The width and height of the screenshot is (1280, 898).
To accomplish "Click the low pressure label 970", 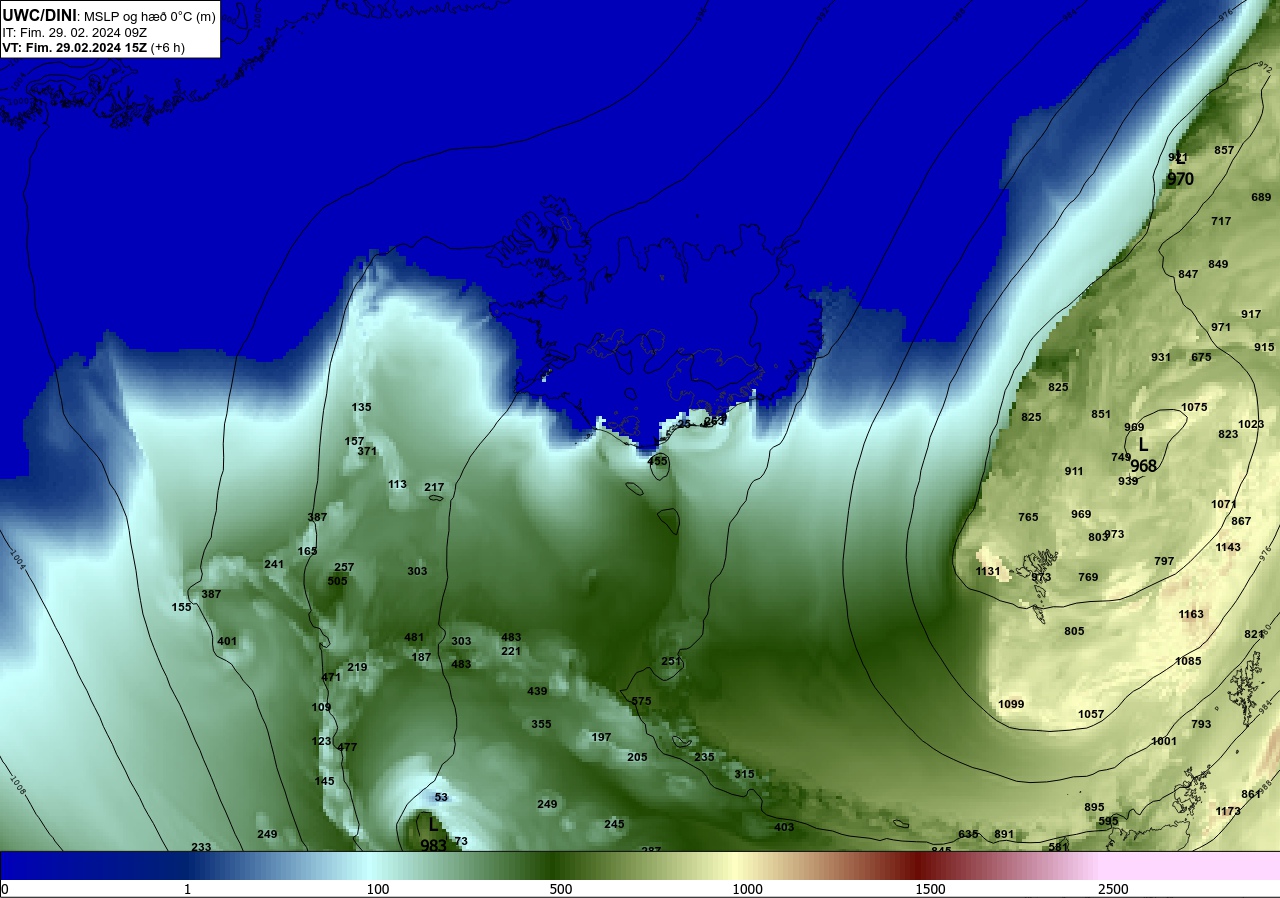I will pyautogui.click(x=1180, y=180).
